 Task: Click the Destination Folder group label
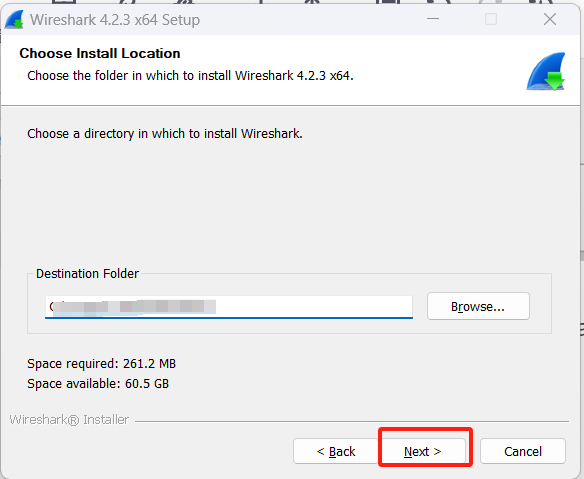[x=88, y=274]
